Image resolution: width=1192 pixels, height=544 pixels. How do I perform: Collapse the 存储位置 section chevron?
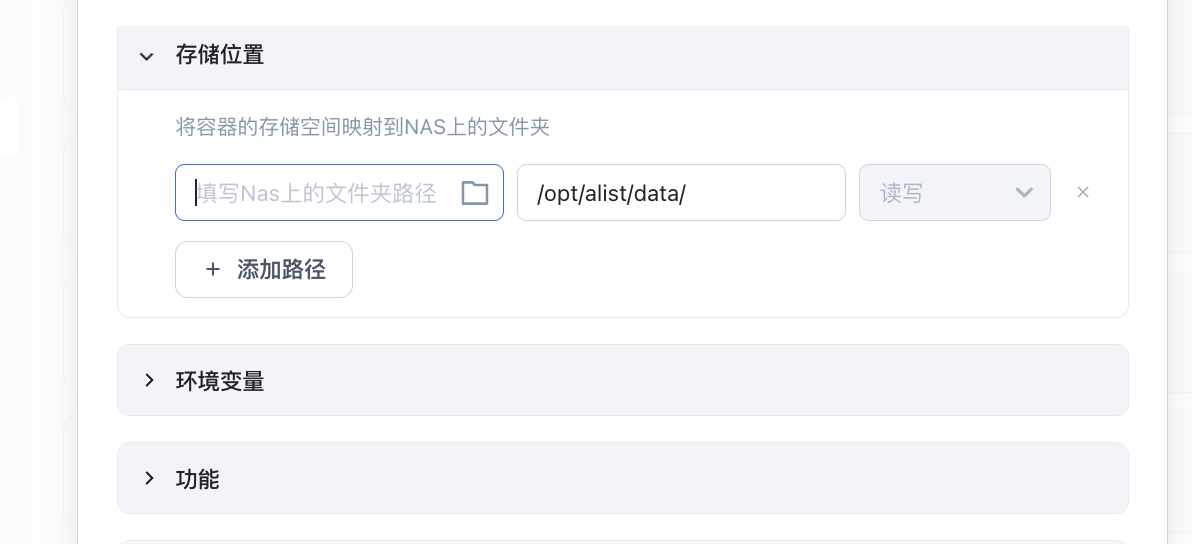pyautogui.click(x=147, y=56)
